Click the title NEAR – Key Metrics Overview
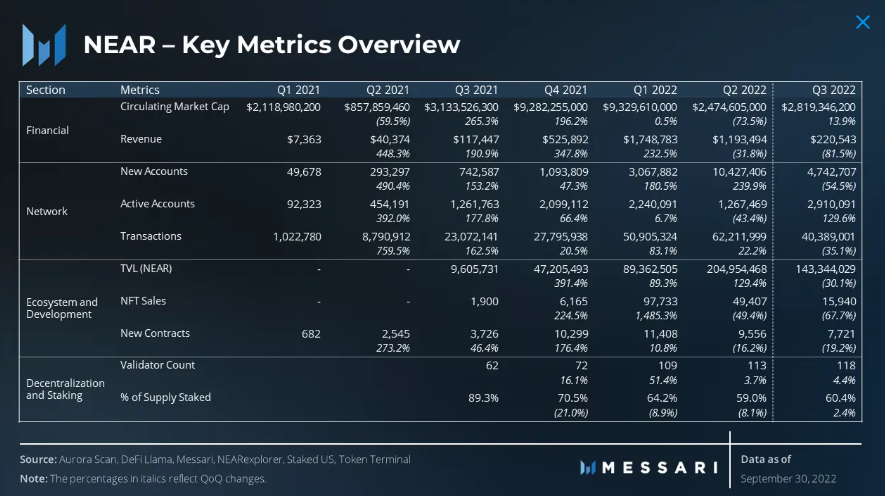The image size is (885, 496). [271, 45]
